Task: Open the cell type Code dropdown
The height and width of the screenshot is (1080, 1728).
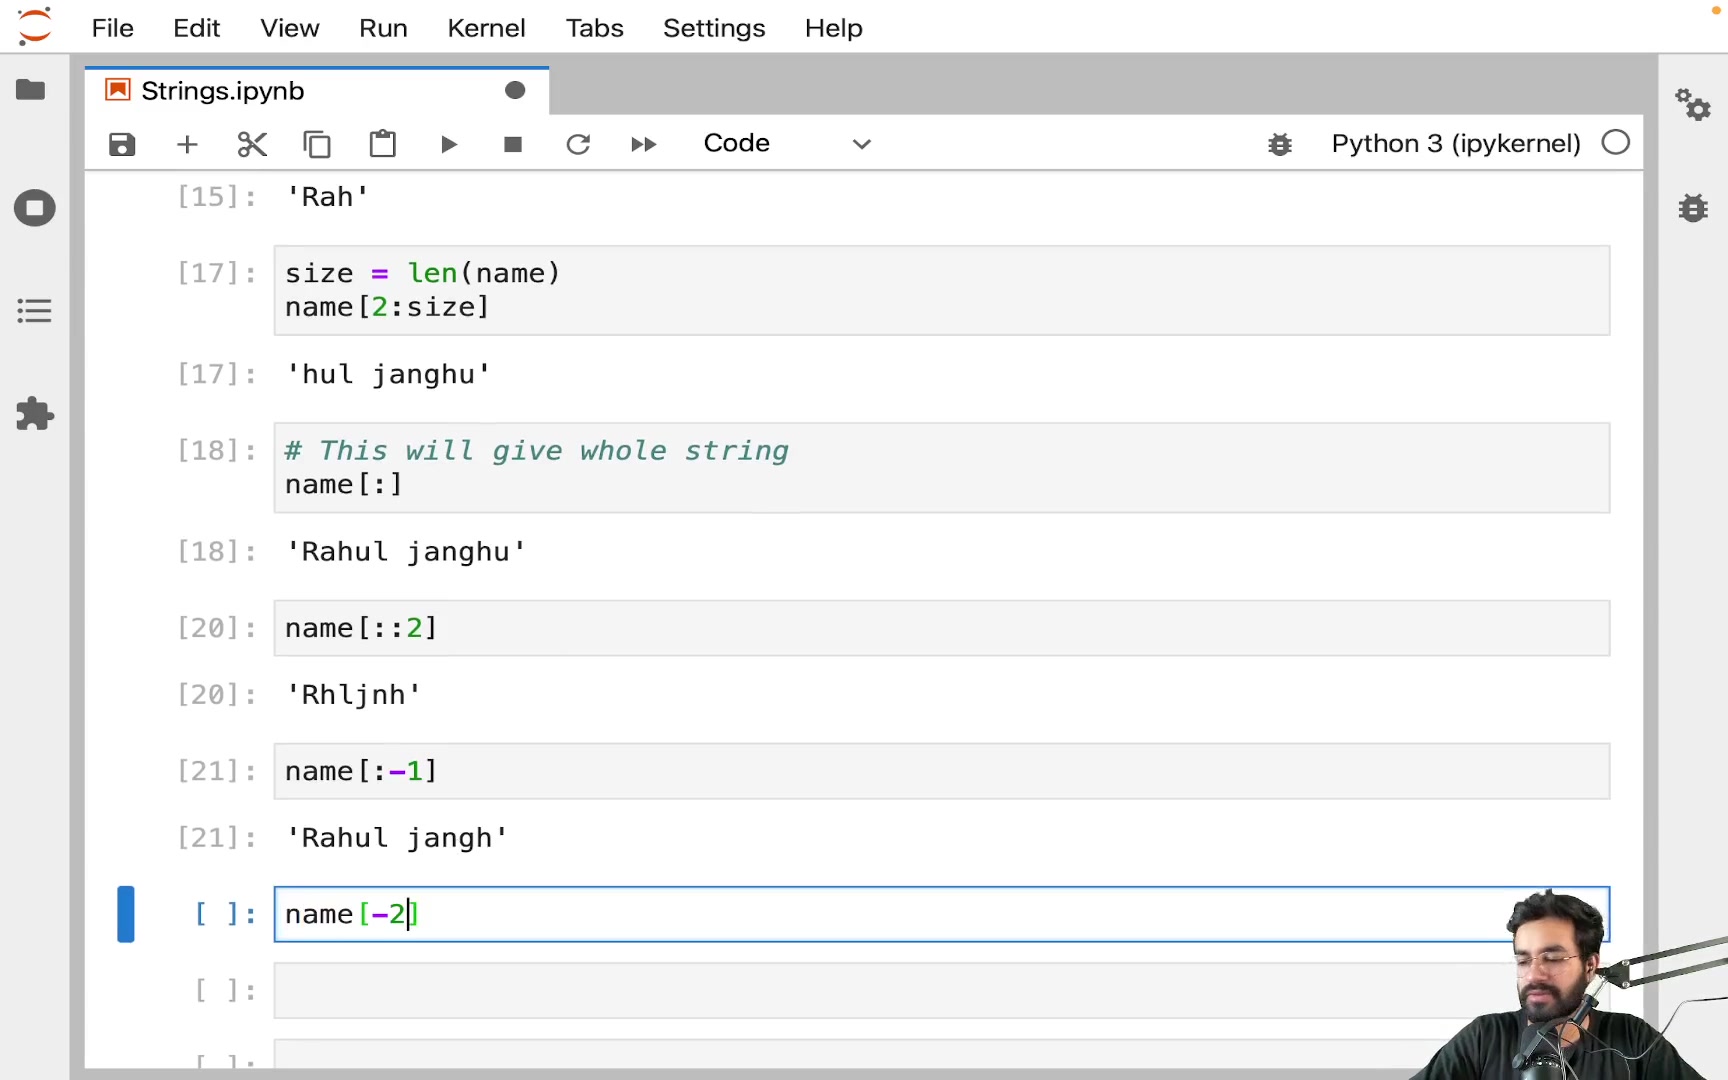Action: pos(787,143)
